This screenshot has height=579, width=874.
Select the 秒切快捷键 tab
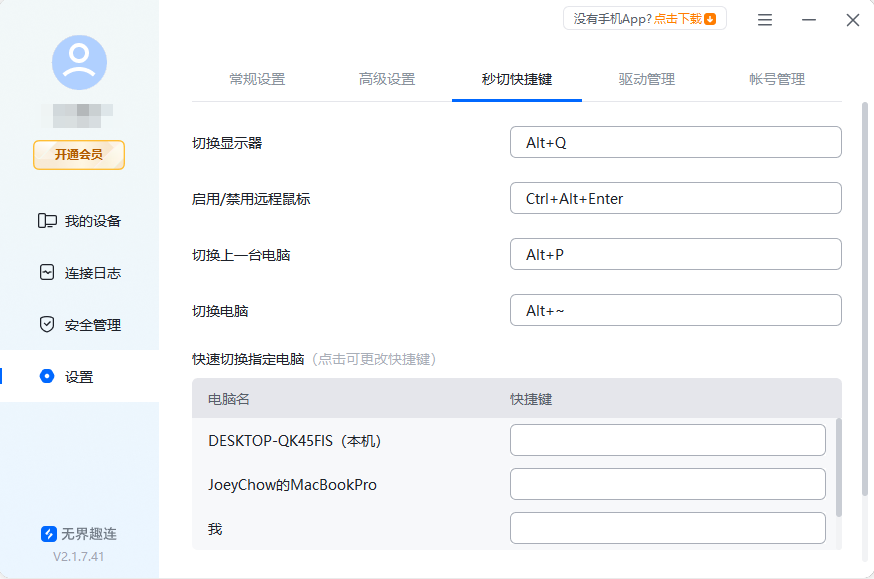[517, 80]
